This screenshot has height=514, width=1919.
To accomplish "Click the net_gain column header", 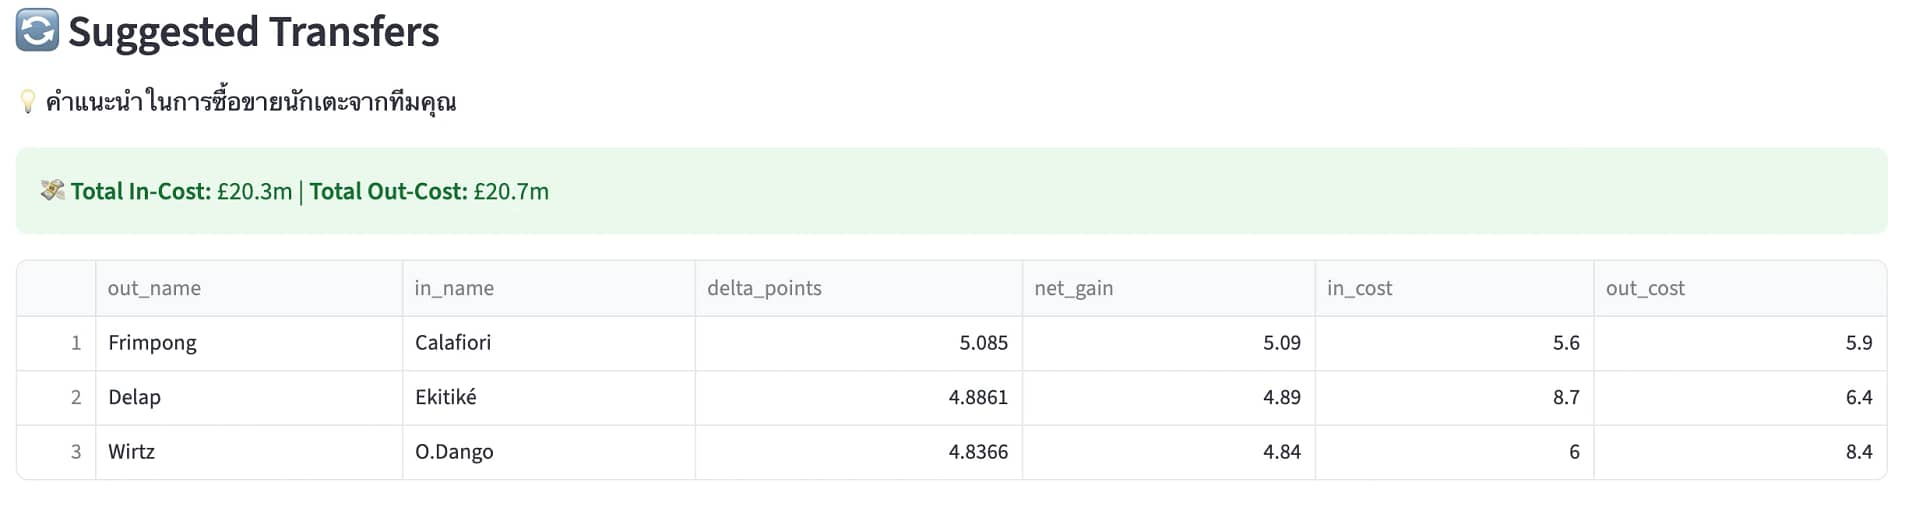I will tap(1168, 288).
